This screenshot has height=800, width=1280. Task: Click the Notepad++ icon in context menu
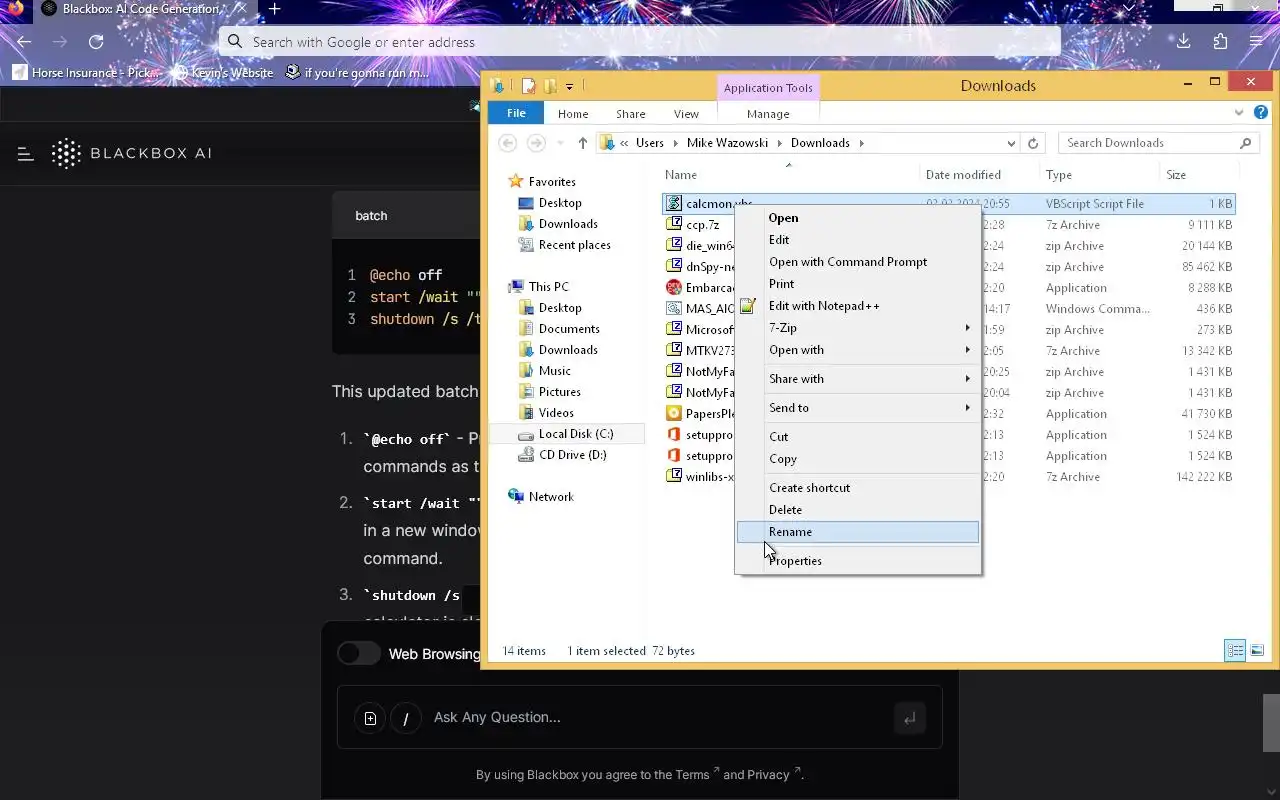(x=748, y=306)
